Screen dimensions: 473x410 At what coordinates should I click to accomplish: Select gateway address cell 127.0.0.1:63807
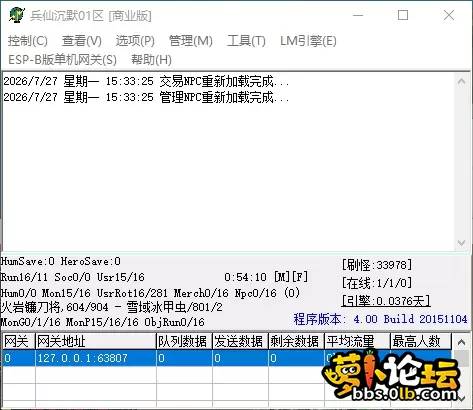click(96, 358)
